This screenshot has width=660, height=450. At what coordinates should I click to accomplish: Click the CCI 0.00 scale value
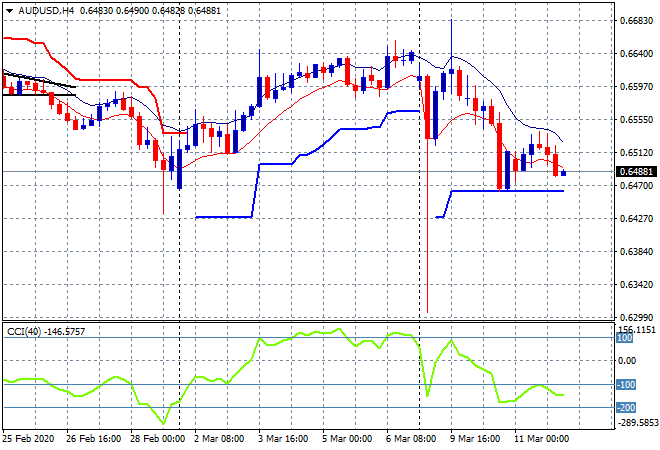[x=627, y=361]
